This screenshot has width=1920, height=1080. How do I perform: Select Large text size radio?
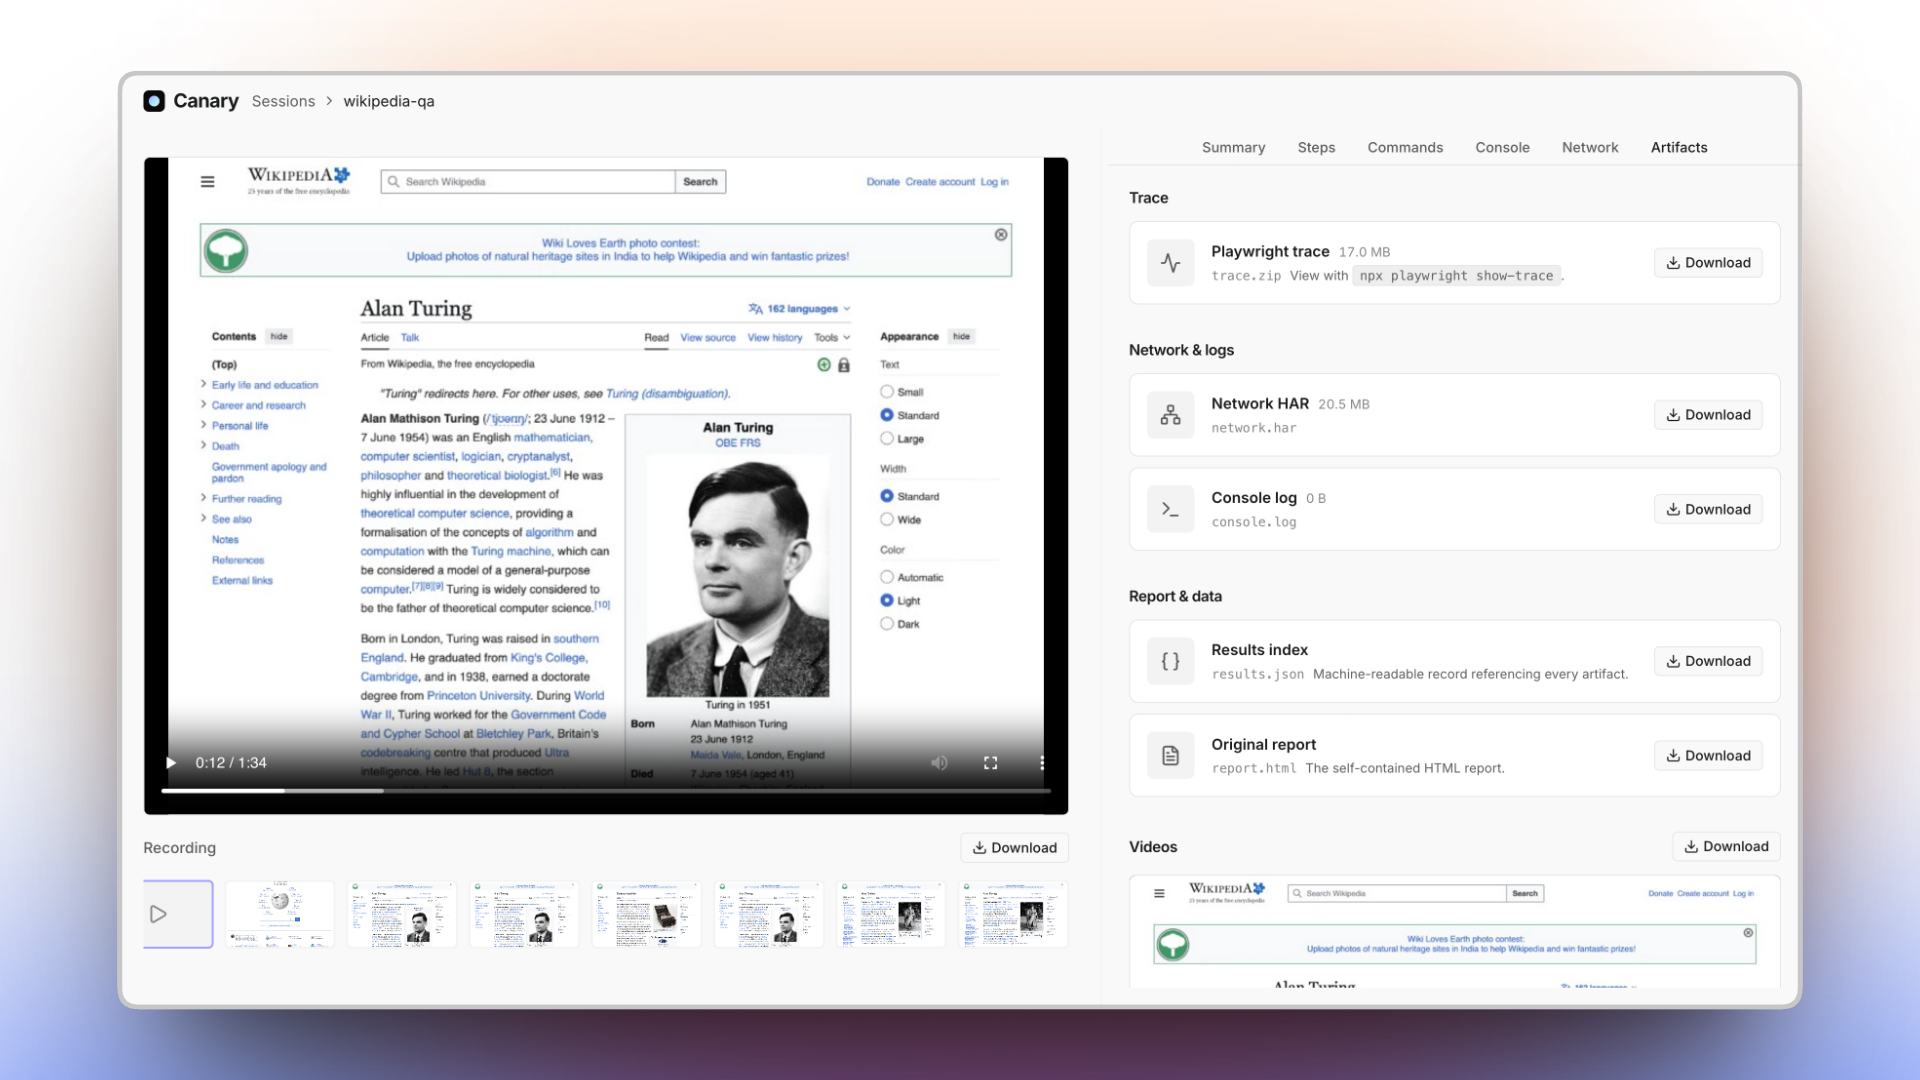(887, 438)
